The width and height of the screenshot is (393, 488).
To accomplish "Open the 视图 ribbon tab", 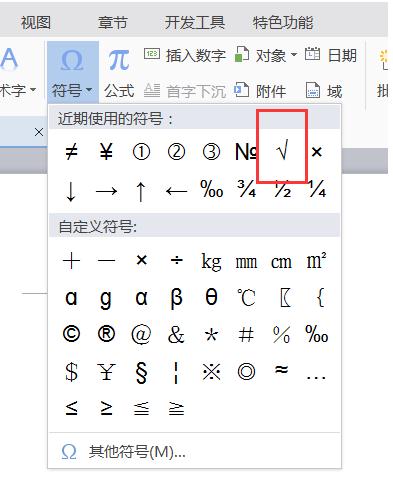I will [36, 23].
